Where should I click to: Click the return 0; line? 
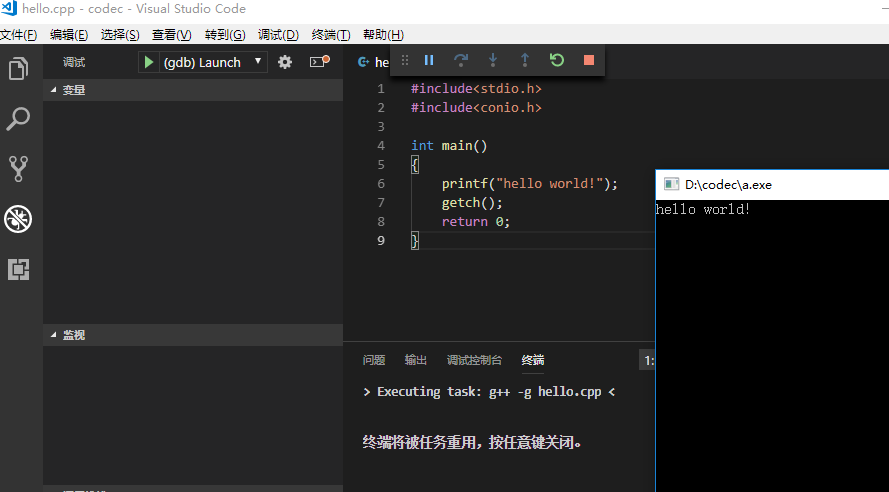pos(476,222)
